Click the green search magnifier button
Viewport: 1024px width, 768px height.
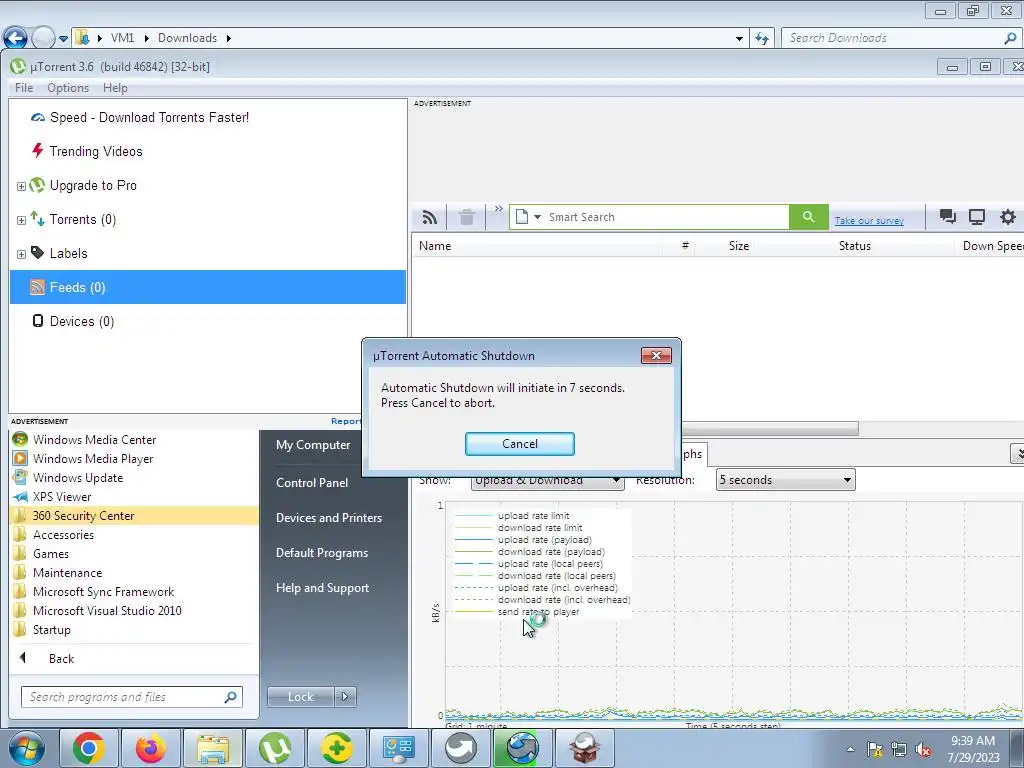808,217
